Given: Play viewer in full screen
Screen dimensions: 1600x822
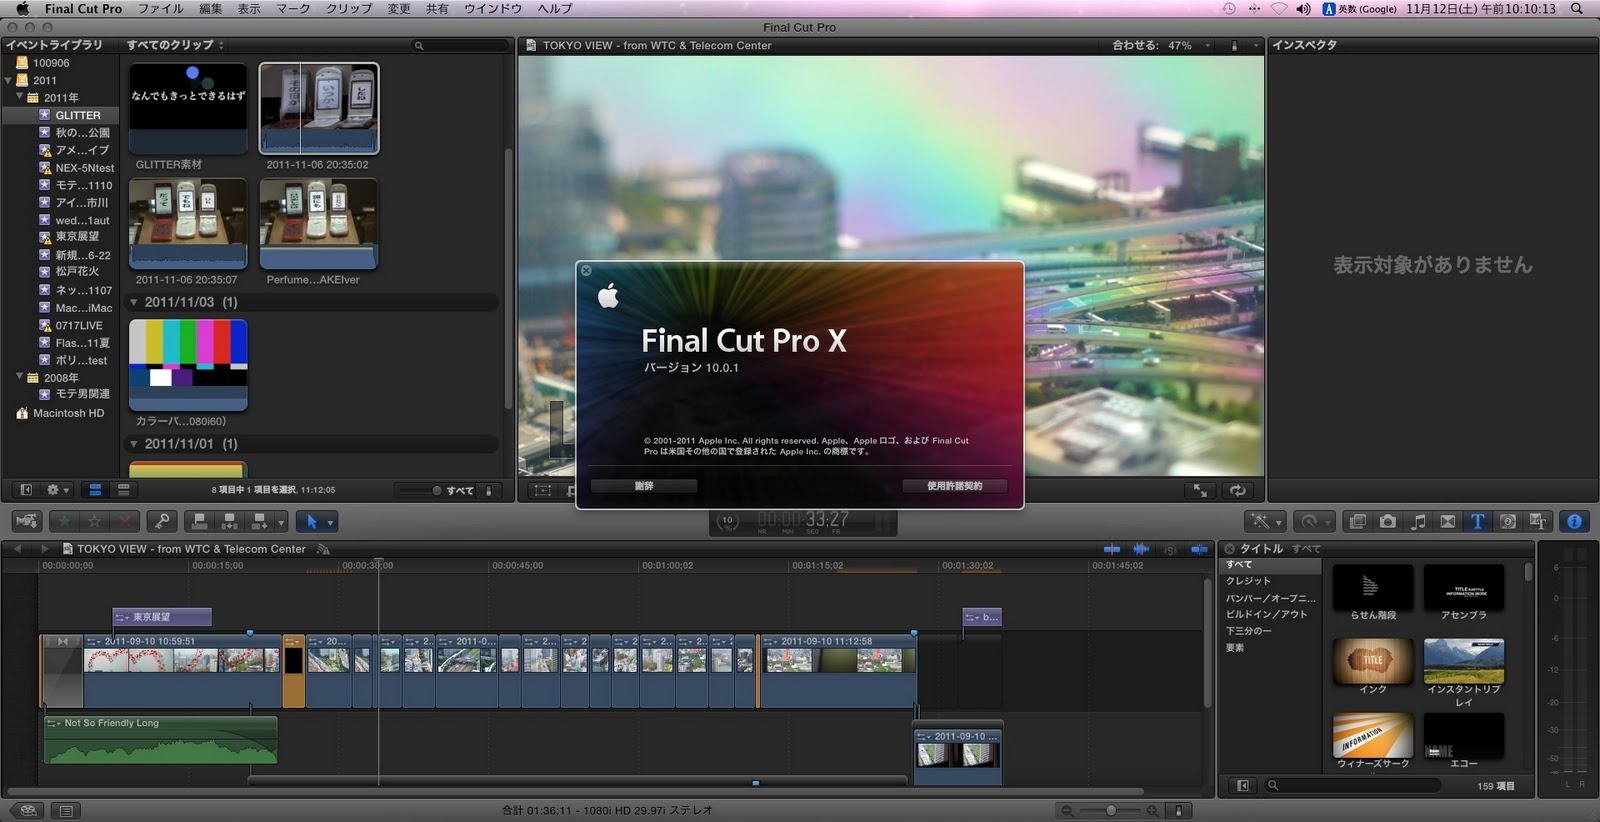Looking at the screenshot, I should pos(1200,490).
